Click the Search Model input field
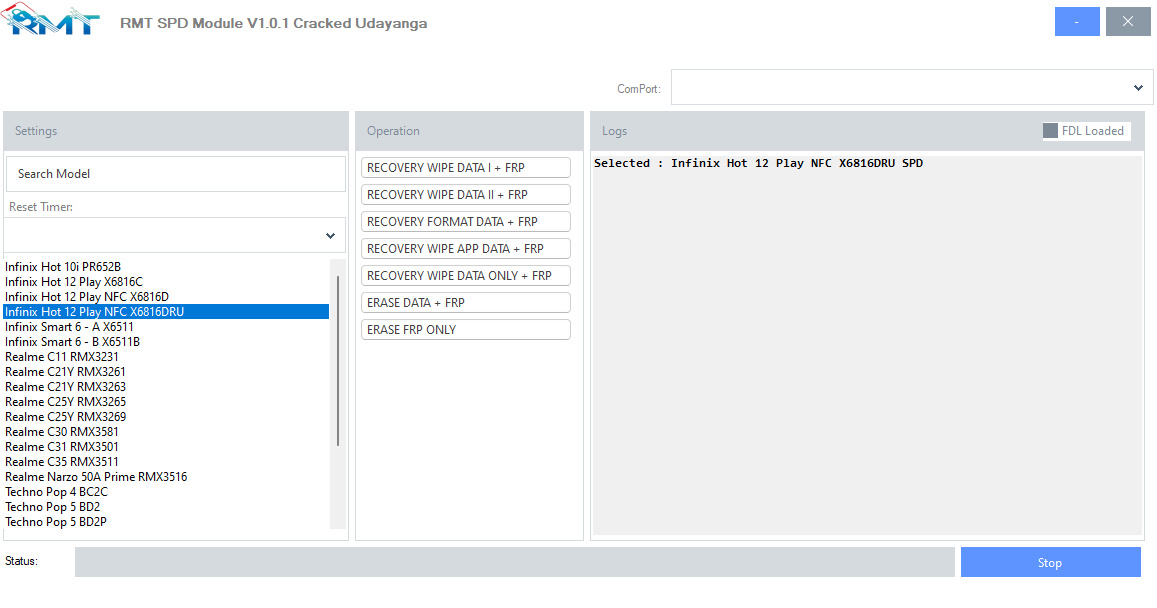The height and width of the screenshot is (608, 1157). click(176, 174)
